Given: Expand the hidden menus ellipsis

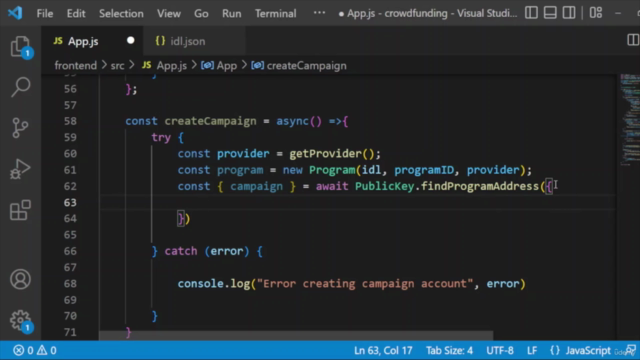Looking at the screenshot, I should (319, 13).
